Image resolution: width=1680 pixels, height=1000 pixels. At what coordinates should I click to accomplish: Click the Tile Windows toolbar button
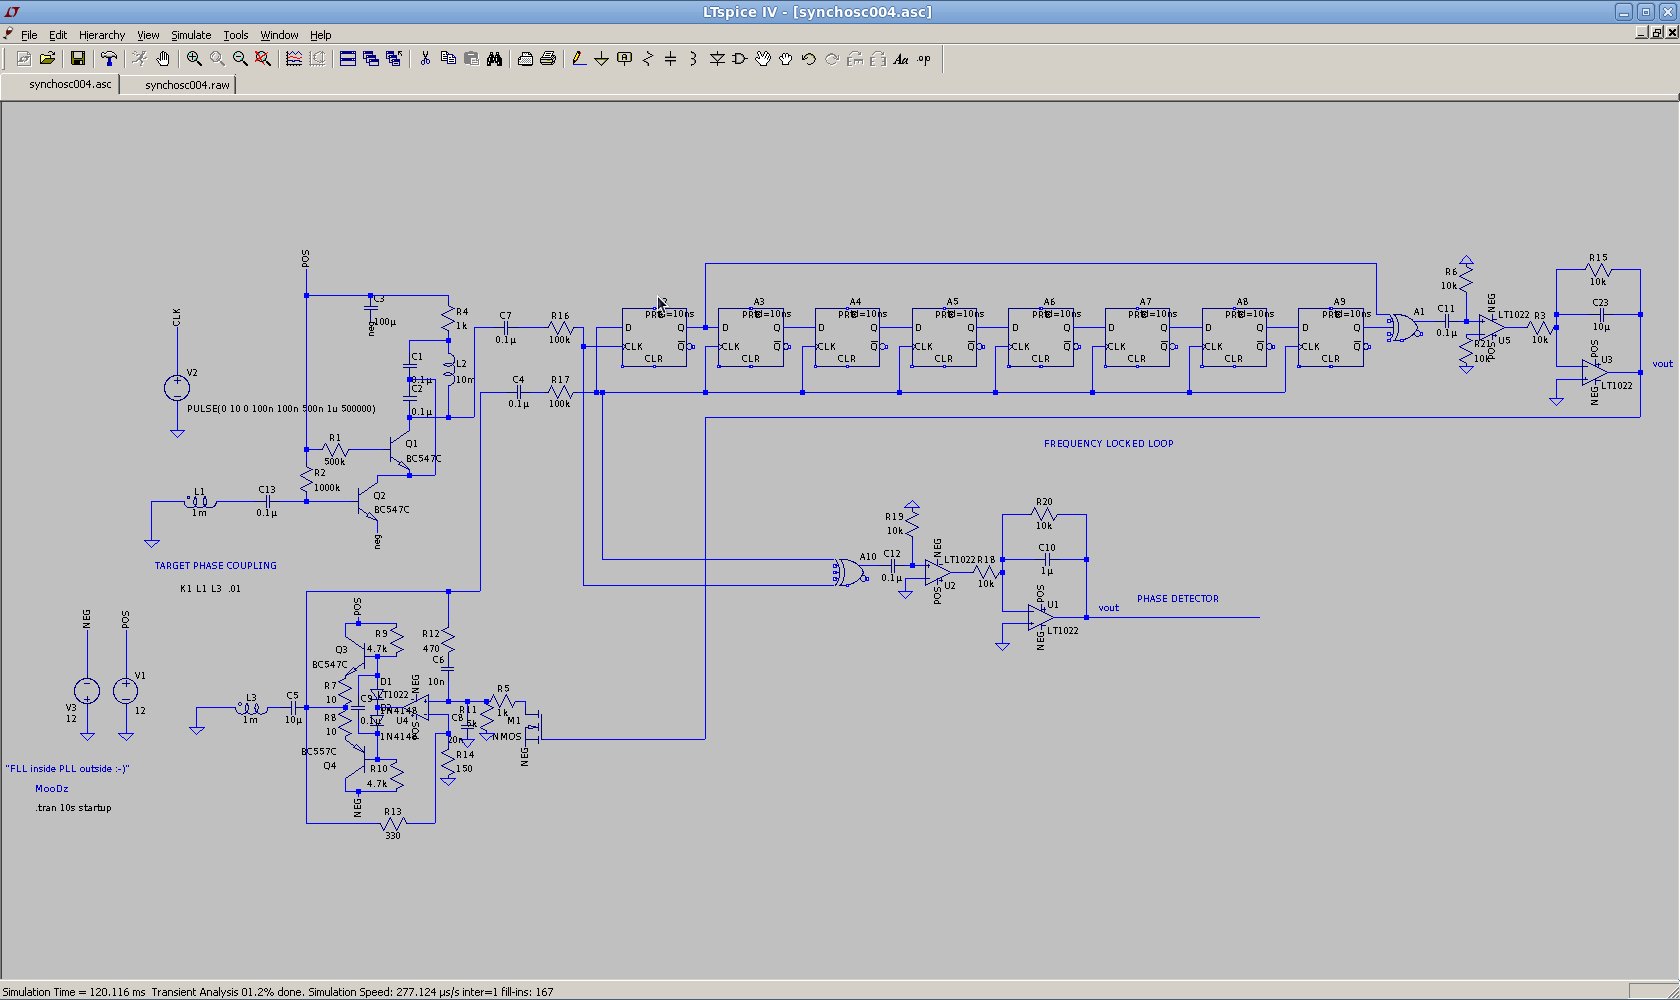click(347, 59)
